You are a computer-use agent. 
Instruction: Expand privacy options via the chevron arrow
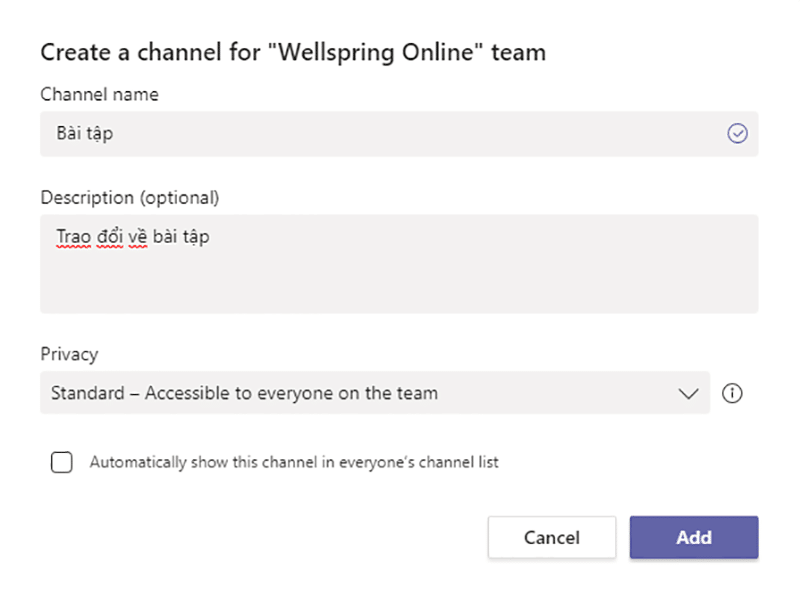(688, 393)
